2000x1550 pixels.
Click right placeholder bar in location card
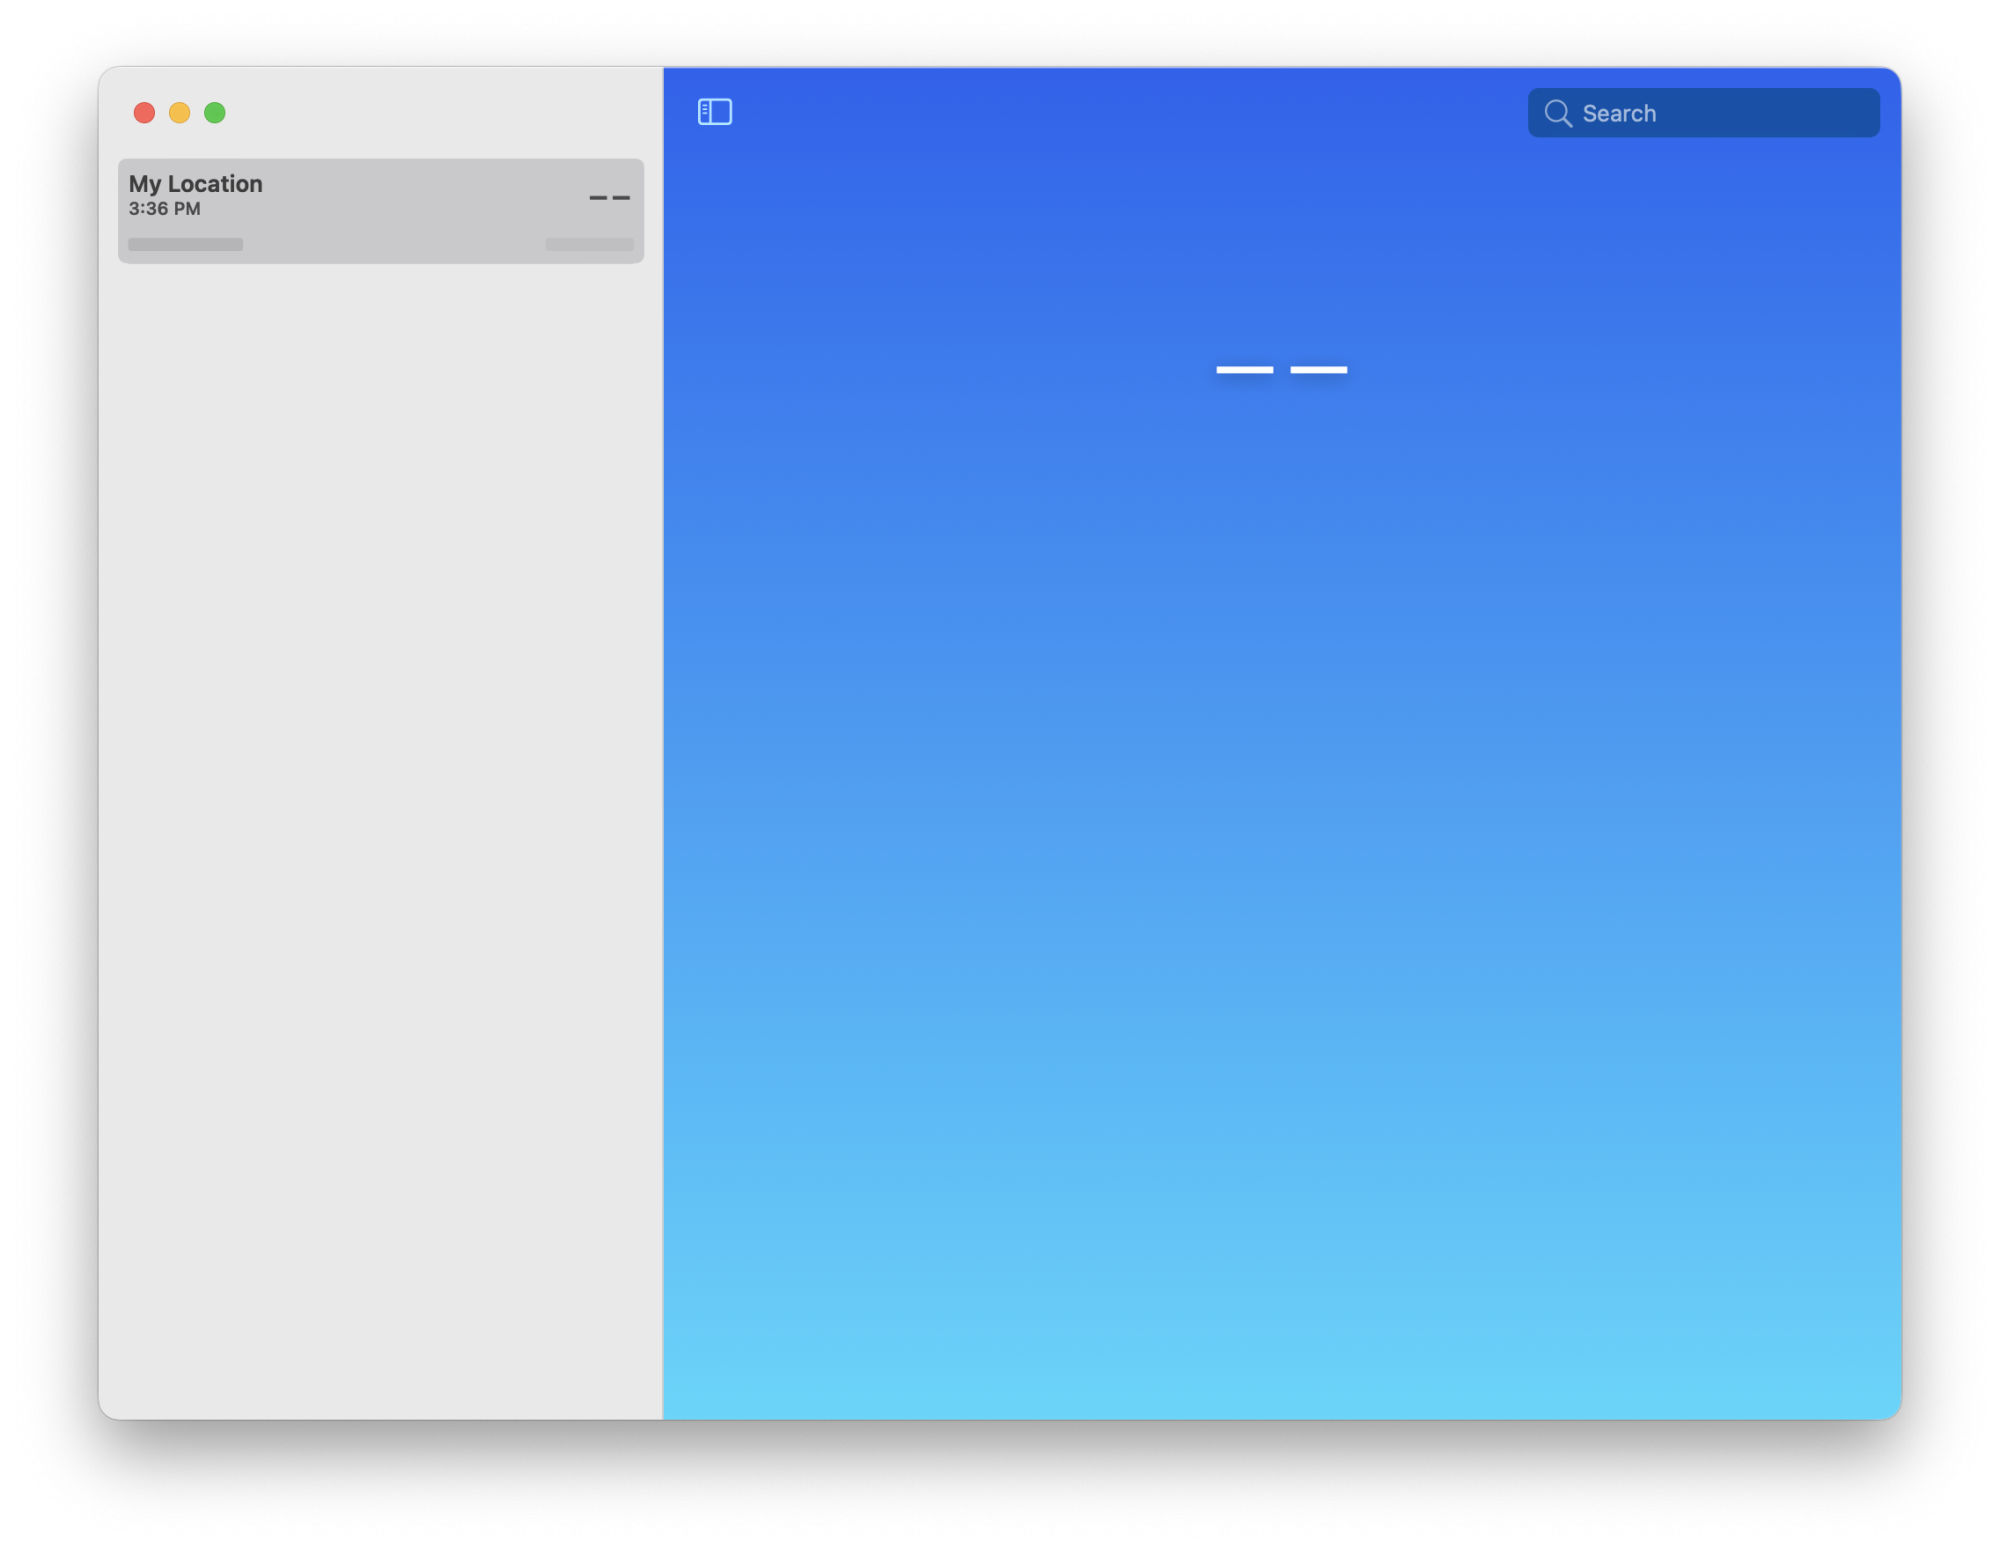pos(589,244)
